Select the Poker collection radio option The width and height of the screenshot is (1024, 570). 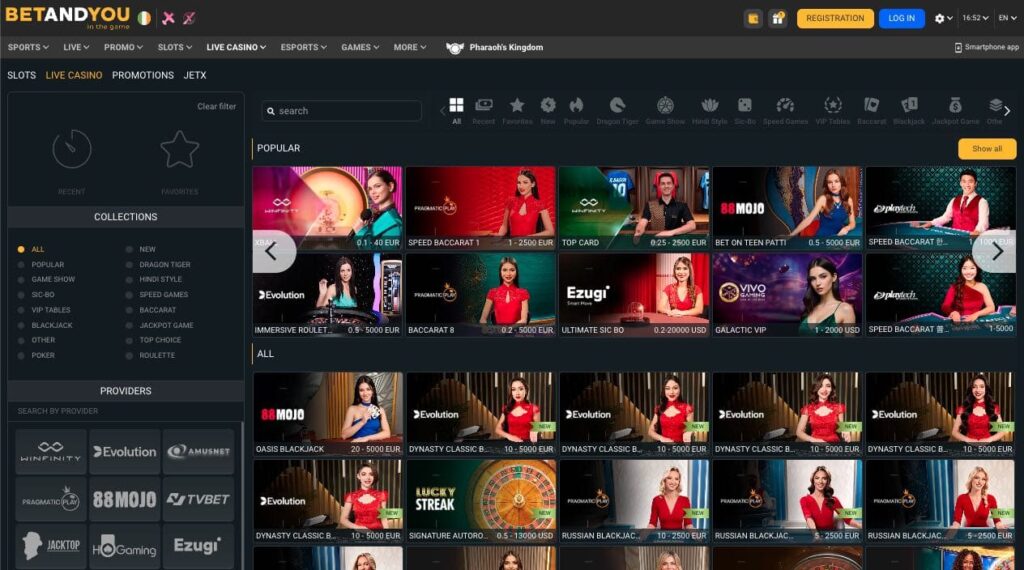point(21,355)
